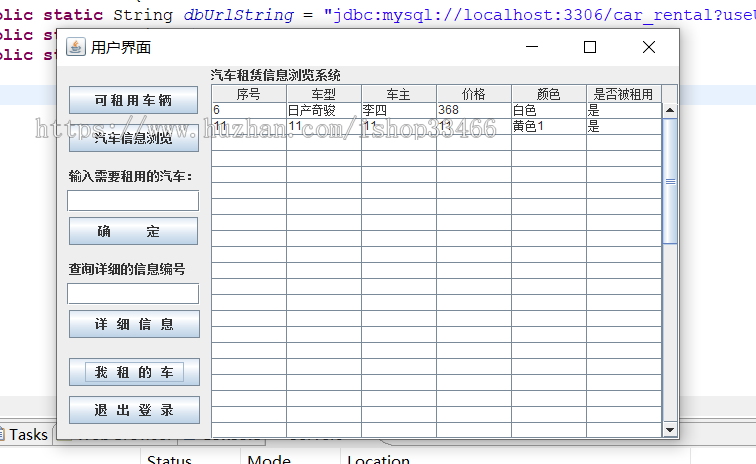The height and width of the screenshot is (464, 756).
Task: Focus the 查询详细的信息编号 input field
Action: [133, 294]
